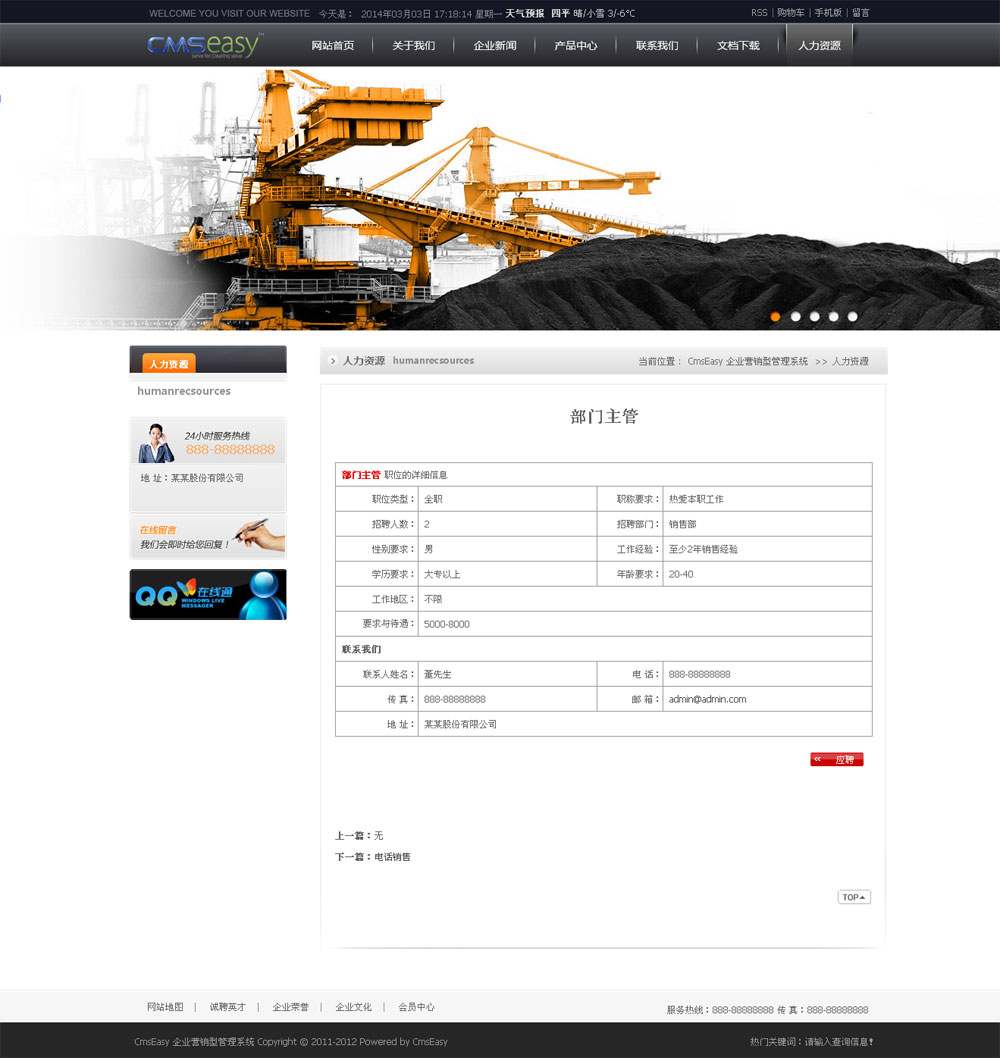Viewport: 1000px width, 1058px height.
Task: Click the CmsEasy logo
Action: (x=205, y=45)
